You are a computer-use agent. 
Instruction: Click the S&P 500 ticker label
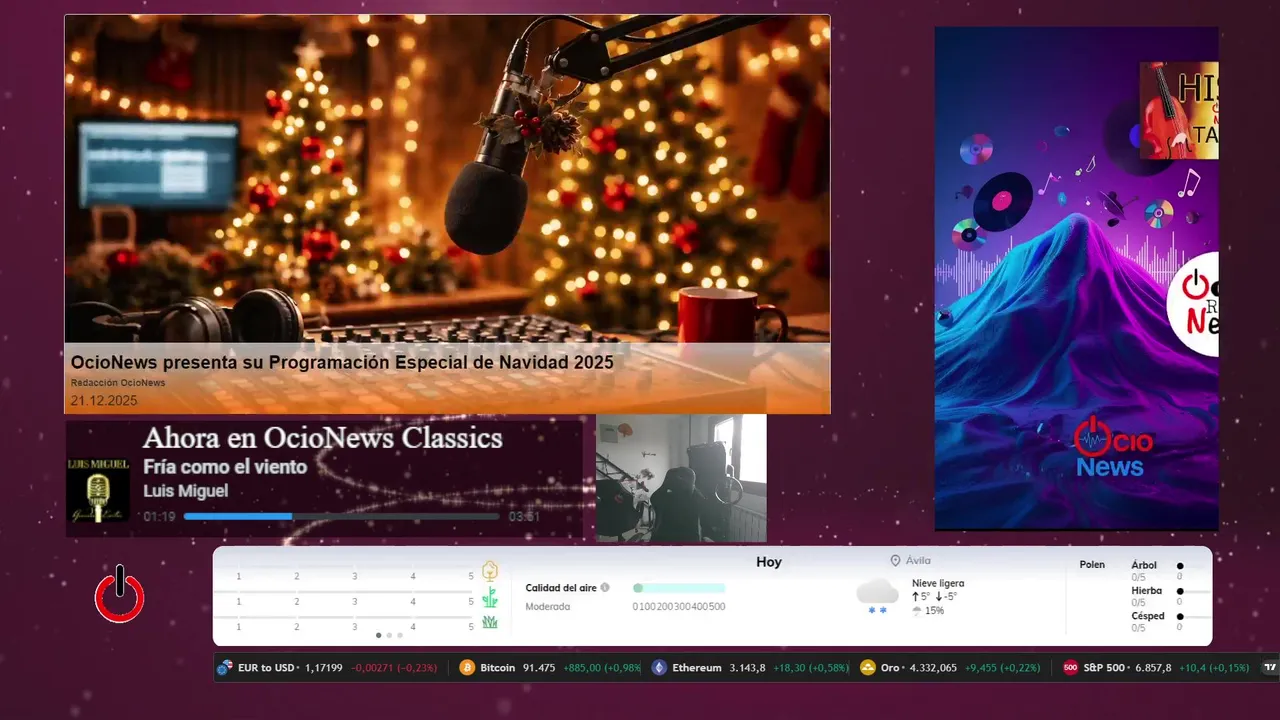pos(1104,668)
